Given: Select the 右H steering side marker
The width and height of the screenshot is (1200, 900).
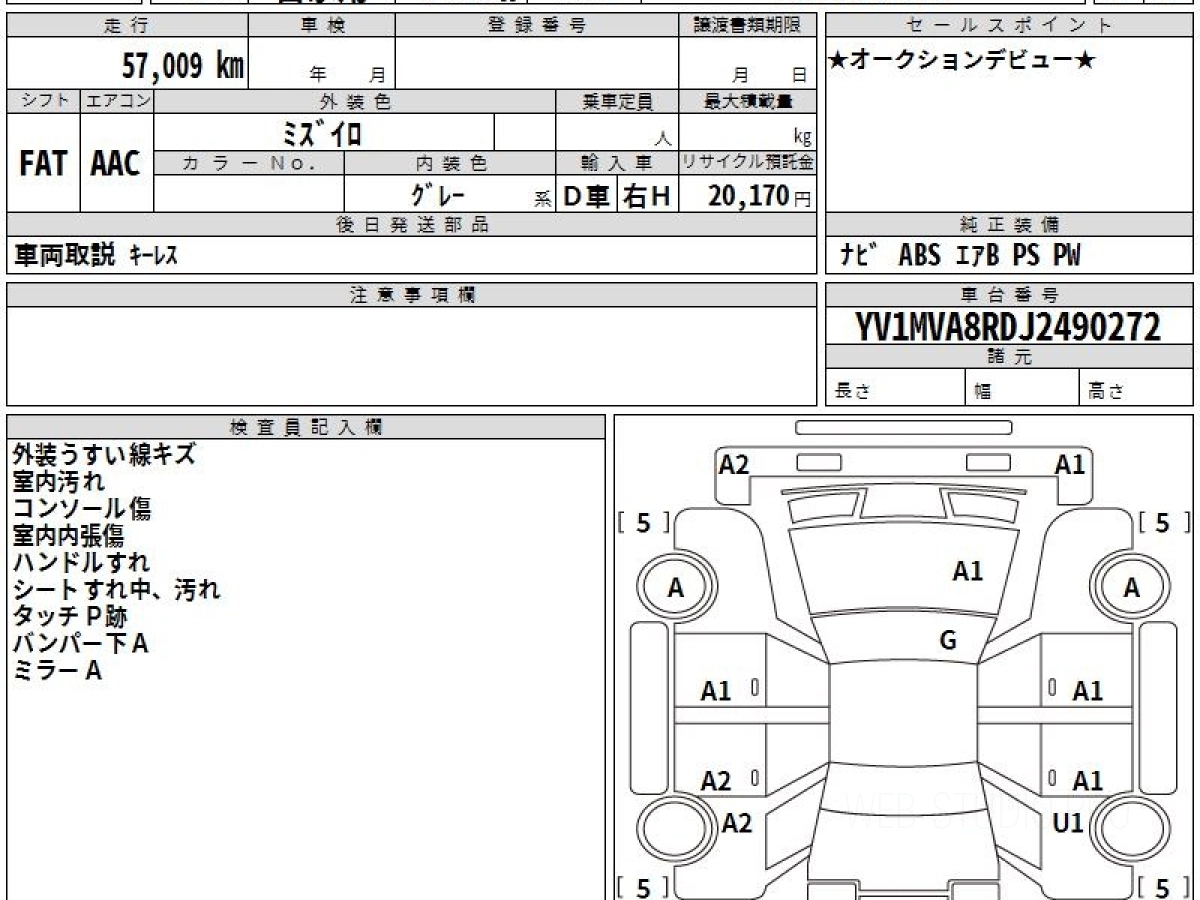Looking at the screenshot, I should [647, 197].
